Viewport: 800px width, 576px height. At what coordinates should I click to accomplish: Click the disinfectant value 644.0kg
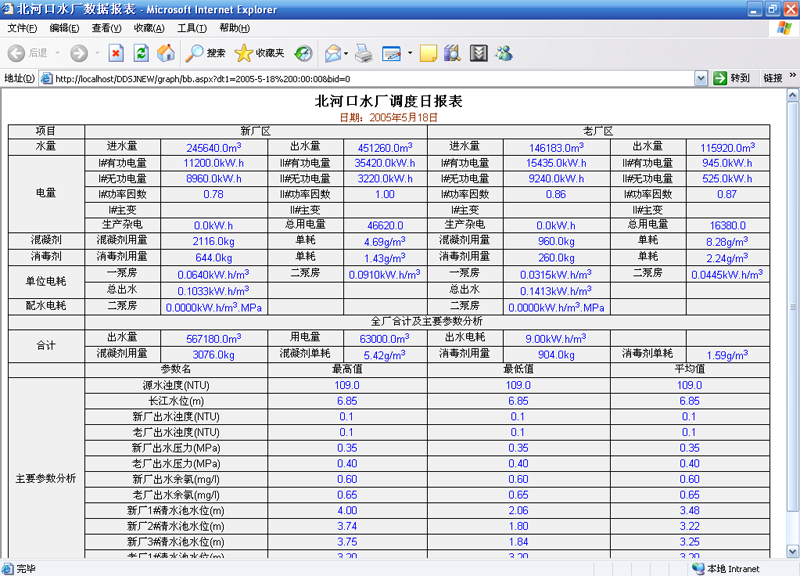click(214, 258)
